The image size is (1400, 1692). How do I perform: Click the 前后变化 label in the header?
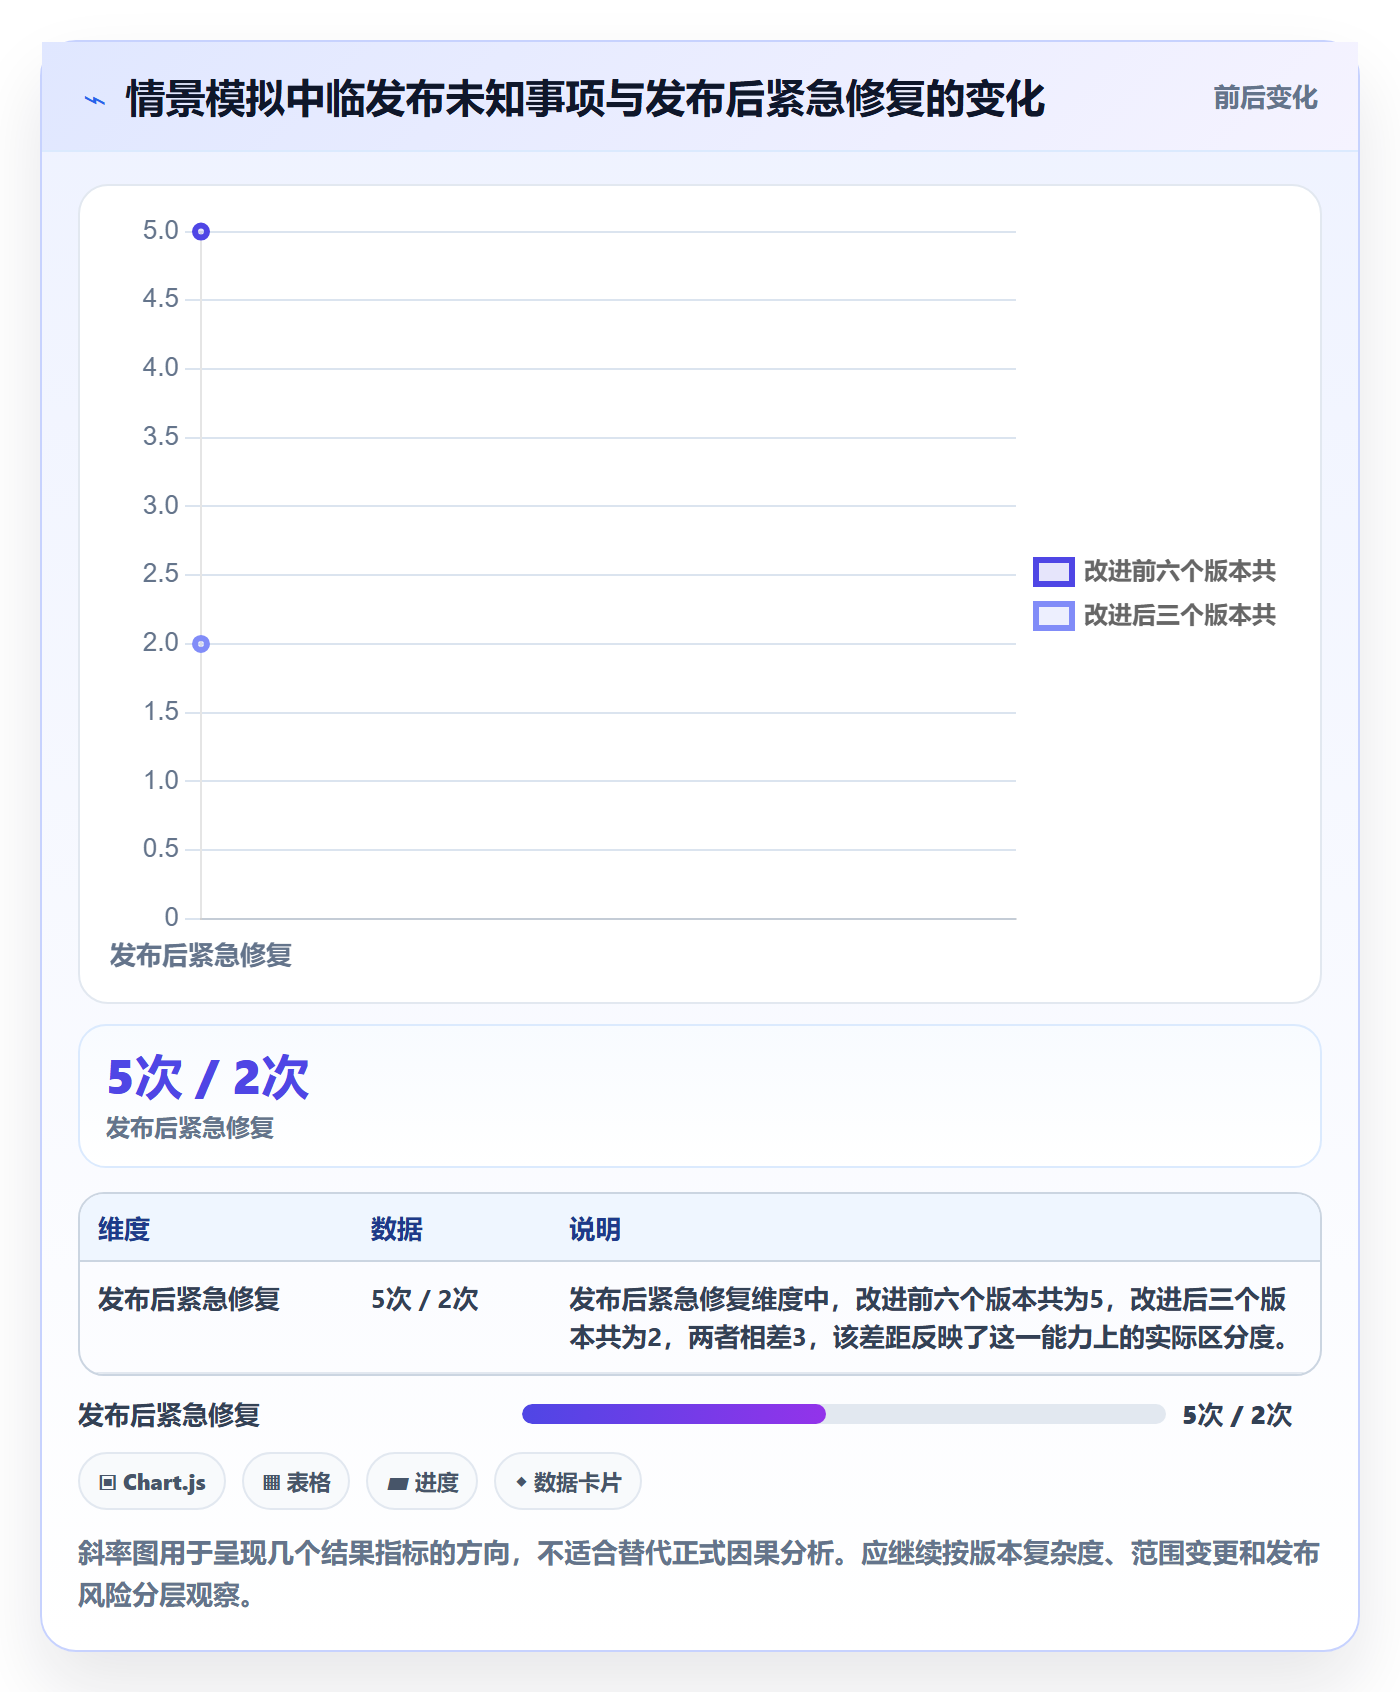pyautogui.click(x=1265, y=98)
